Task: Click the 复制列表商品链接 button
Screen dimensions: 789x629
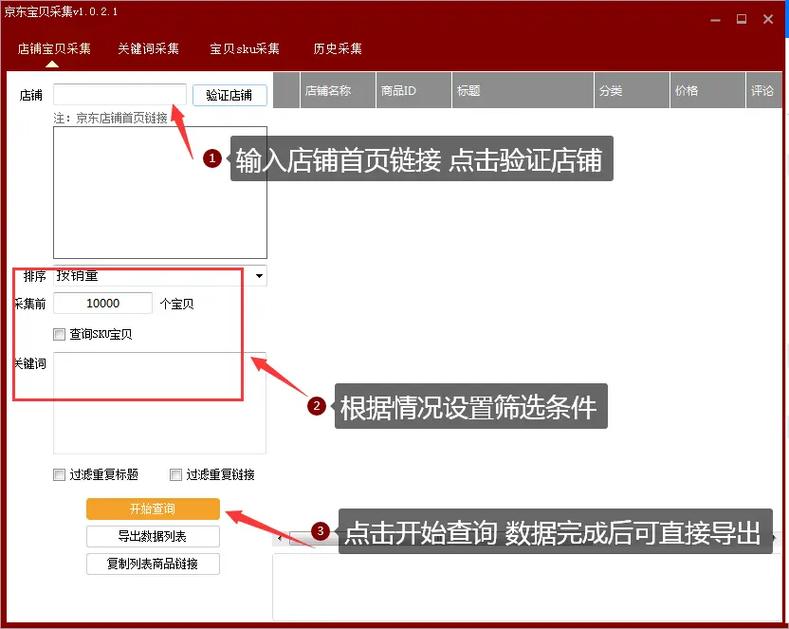Action: (153, 564)
